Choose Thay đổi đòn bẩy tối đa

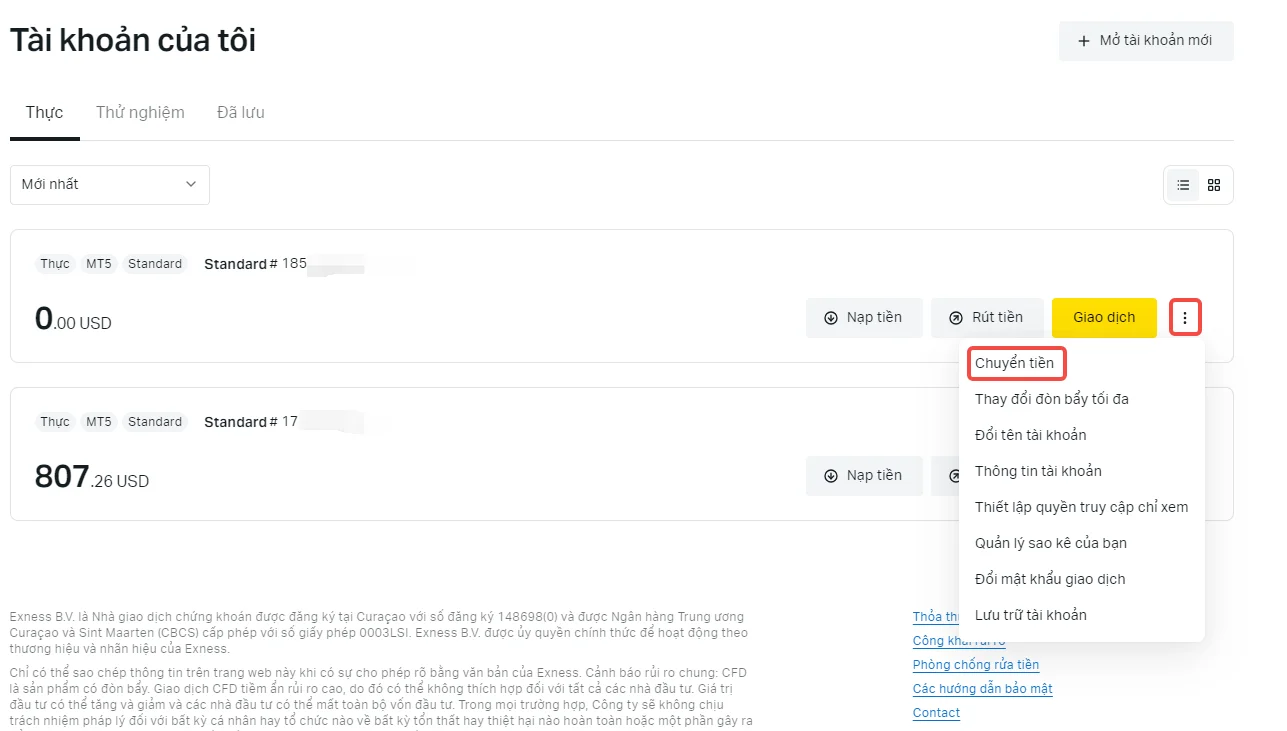(x=1052, y=399)
